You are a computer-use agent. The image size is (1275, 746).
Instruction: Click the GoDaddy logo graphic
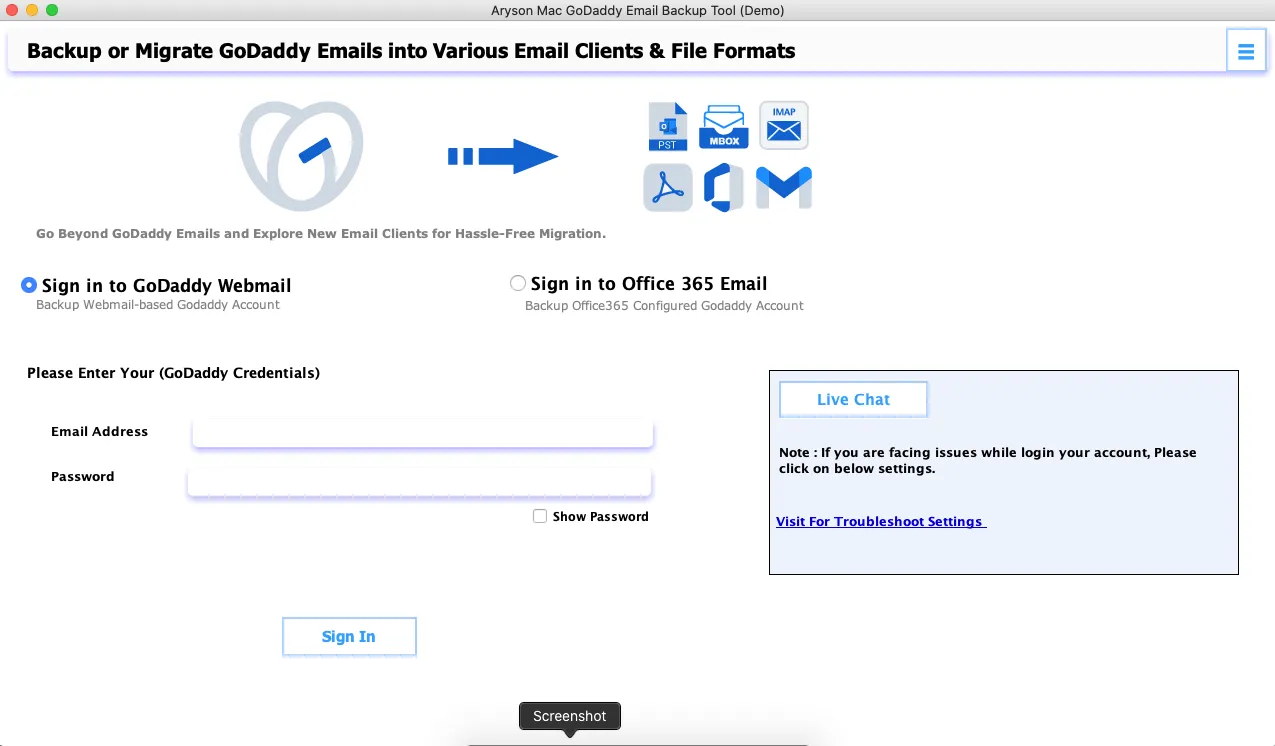(301, 155)
